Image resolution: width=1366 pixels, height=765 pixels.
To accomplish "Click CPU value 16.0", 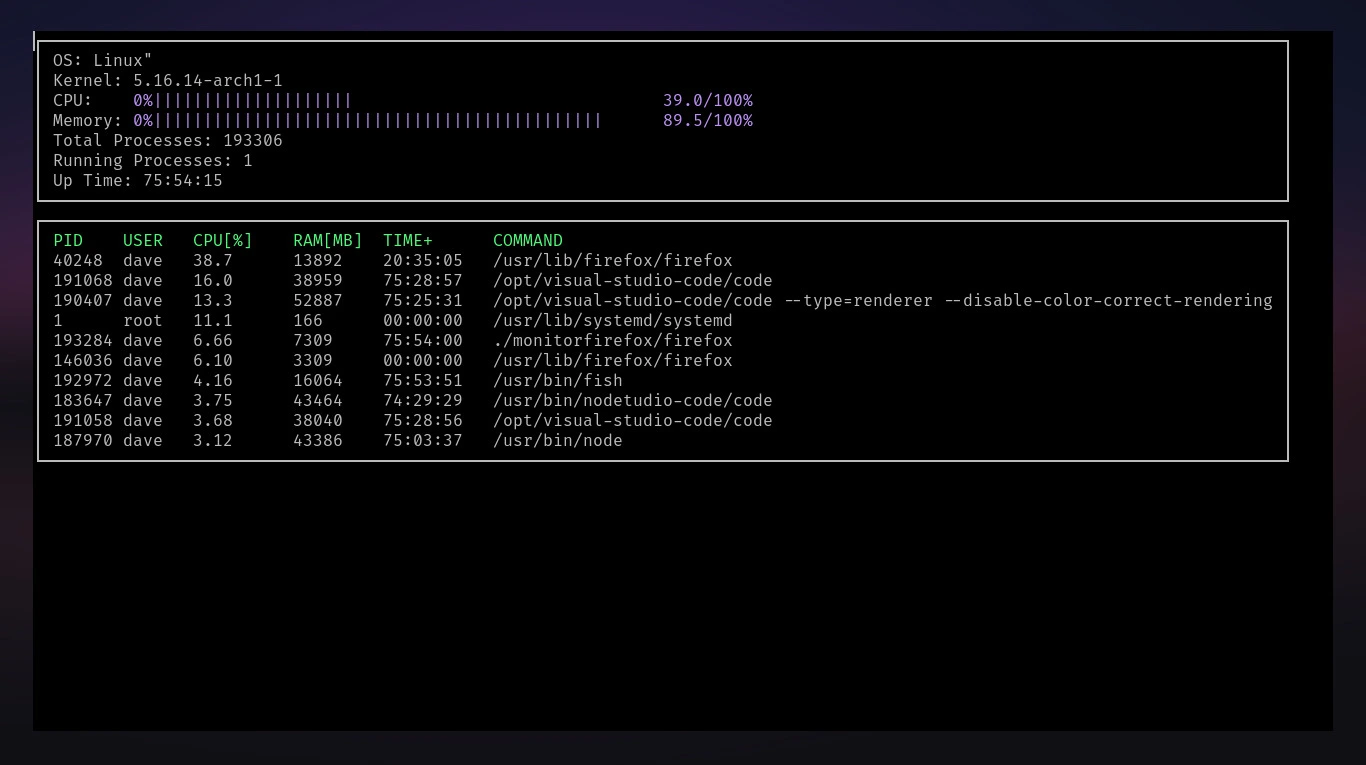I will (213, 281).
